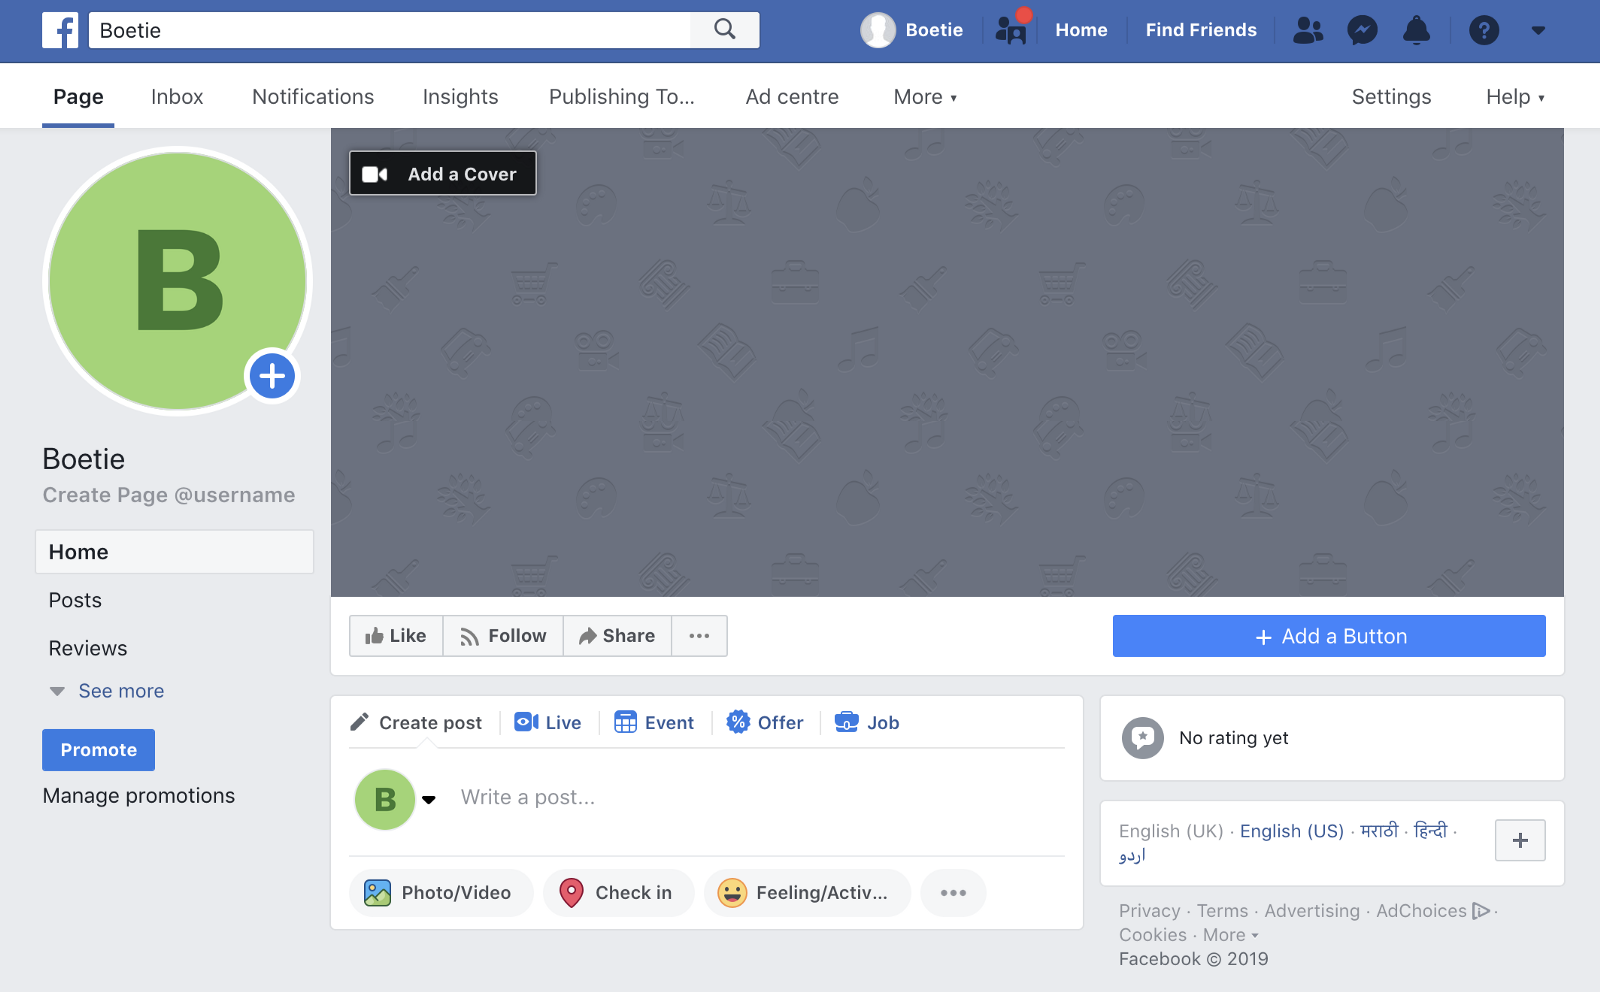Open the Privacy footer link
1600x992 pixels.
click(x=1150, y=911)
